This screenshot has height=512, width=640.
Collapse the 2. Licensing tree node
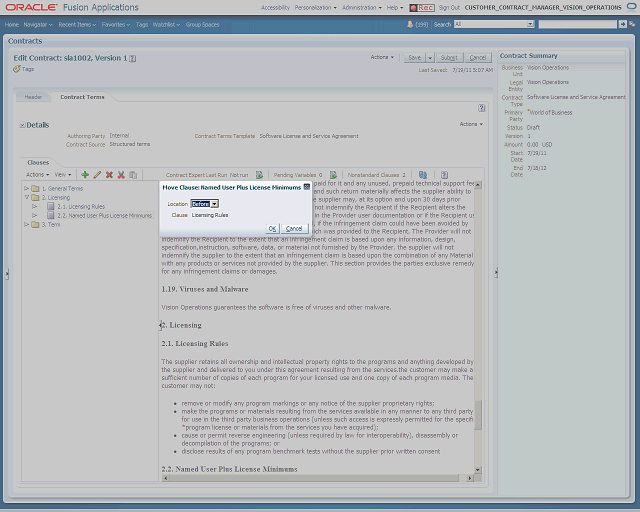(27, 197)
